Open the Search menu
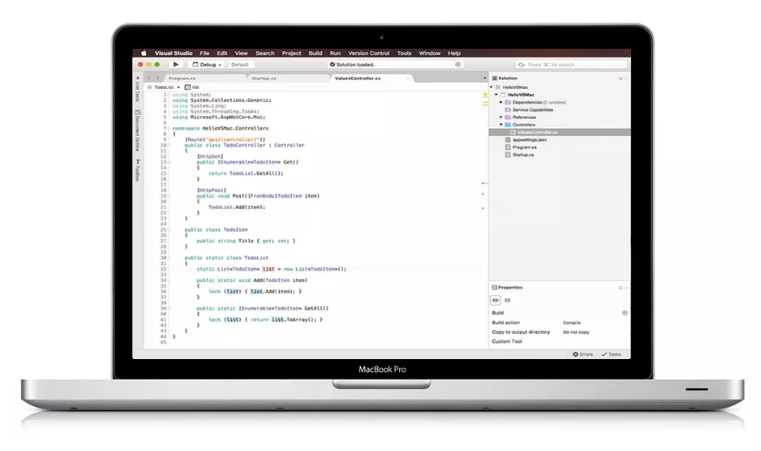The image size is (761, 451). point(265,53)
